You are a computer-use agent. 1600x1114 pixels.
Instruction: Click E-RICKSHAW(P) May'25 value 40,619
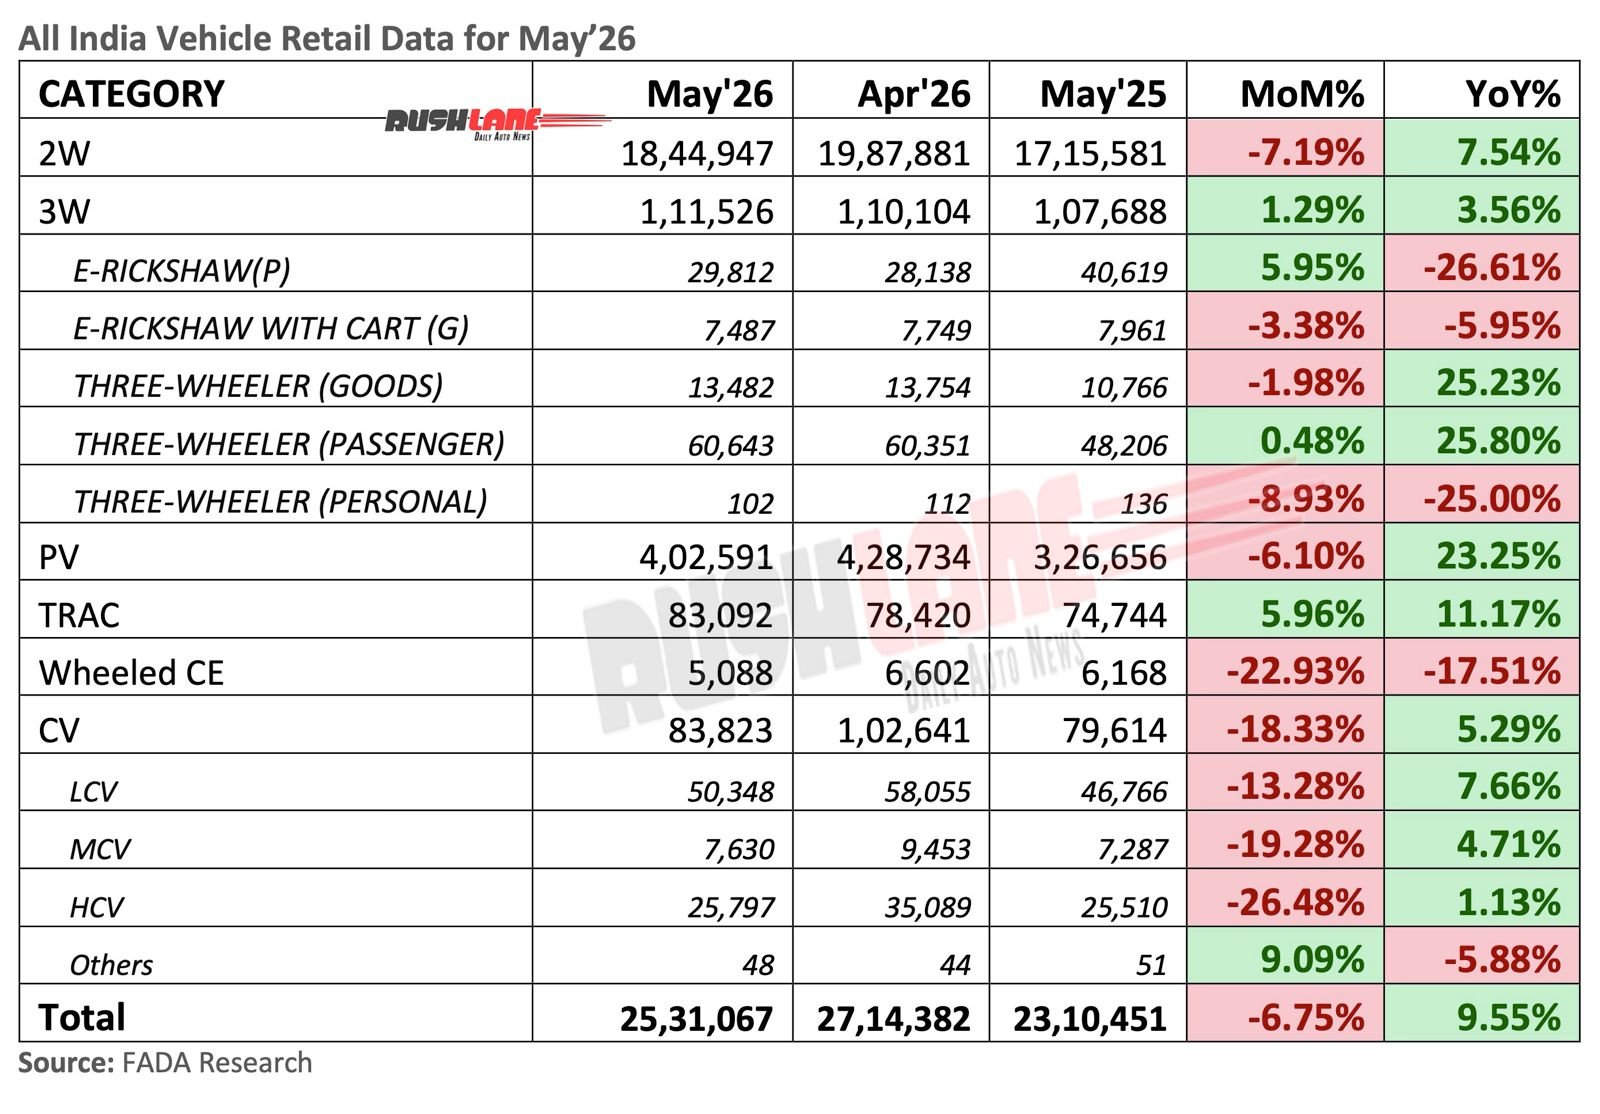coord(1124,271)
